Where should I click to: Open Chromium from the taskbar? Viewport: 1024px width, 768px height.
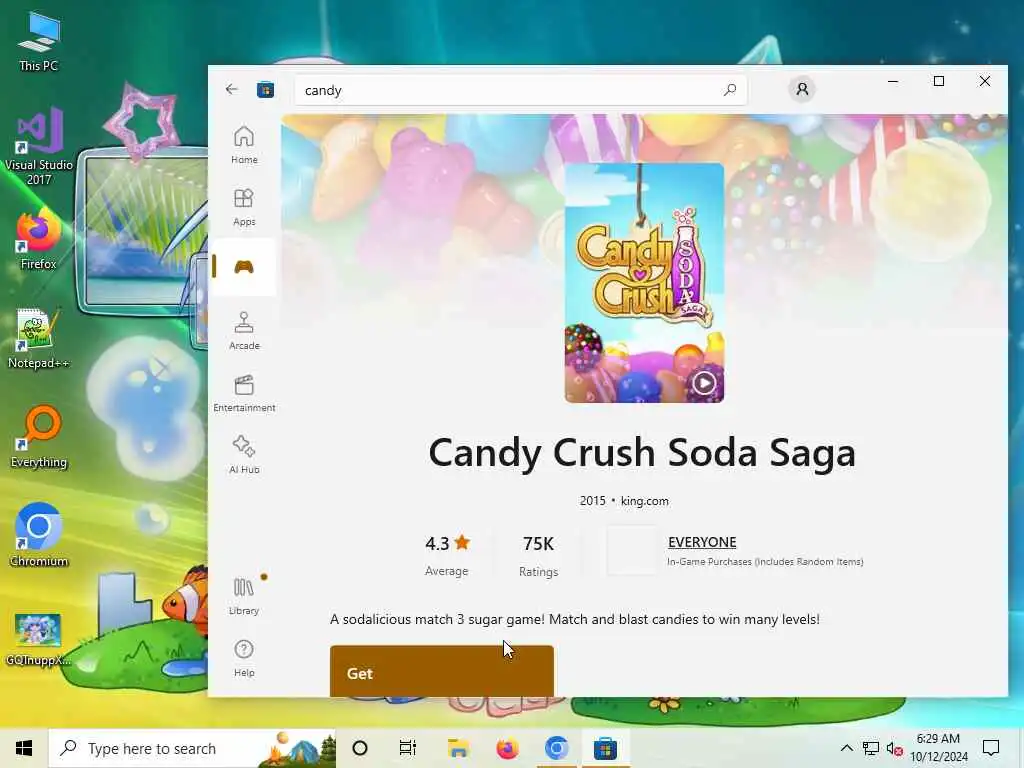[x=556, y=748]
